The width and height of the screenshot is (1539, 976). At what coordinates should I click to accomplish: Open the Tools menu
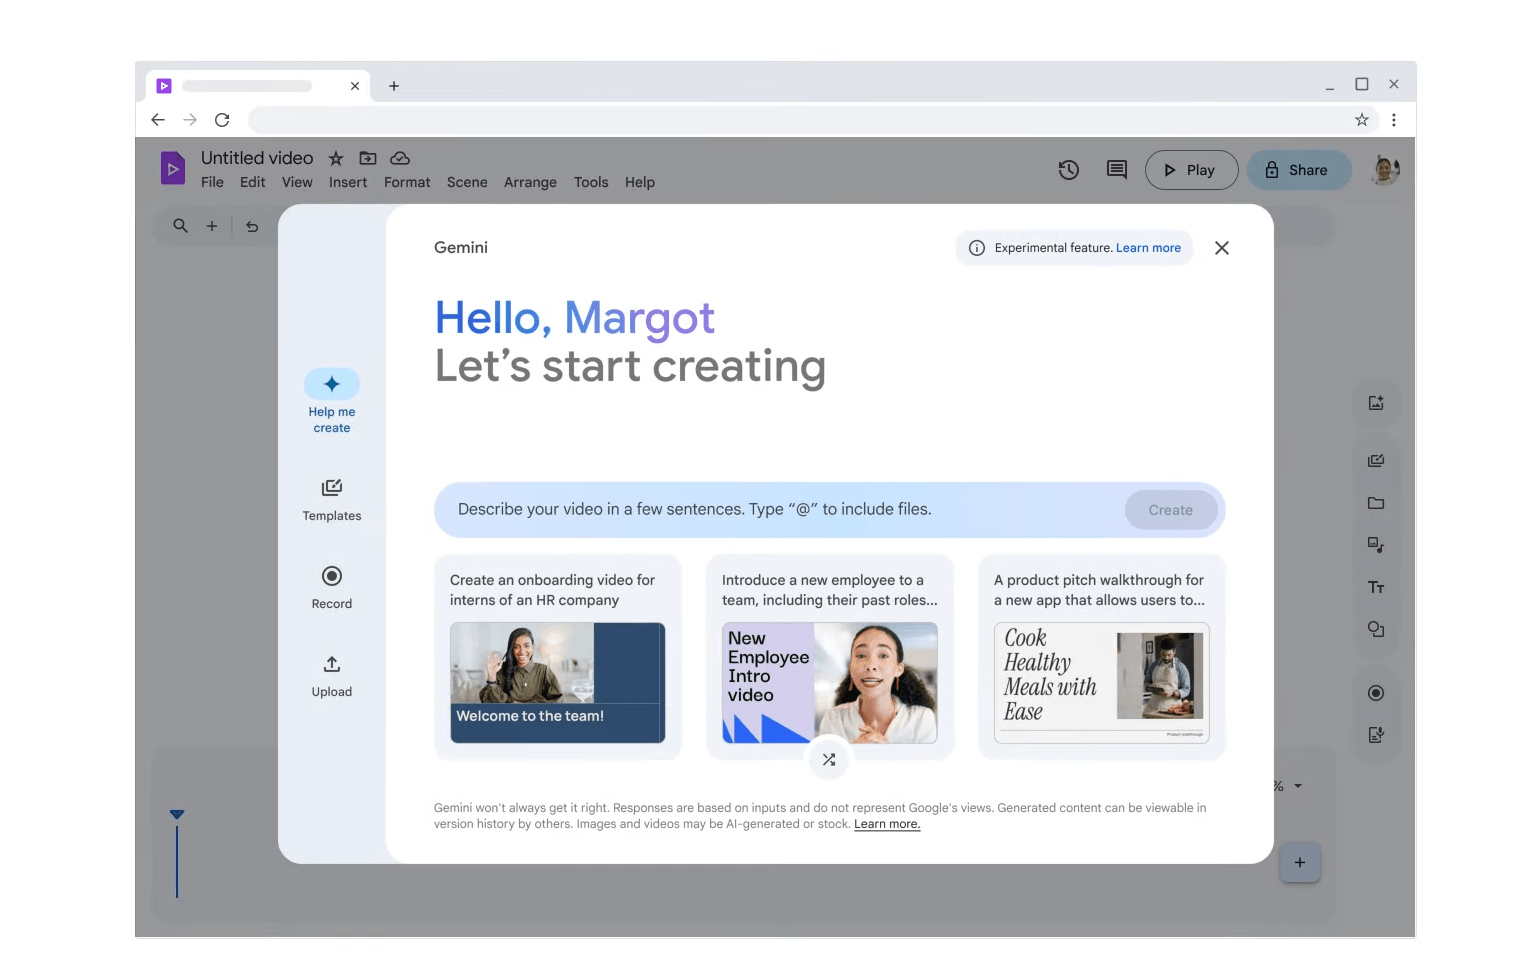tap(591, 182)
